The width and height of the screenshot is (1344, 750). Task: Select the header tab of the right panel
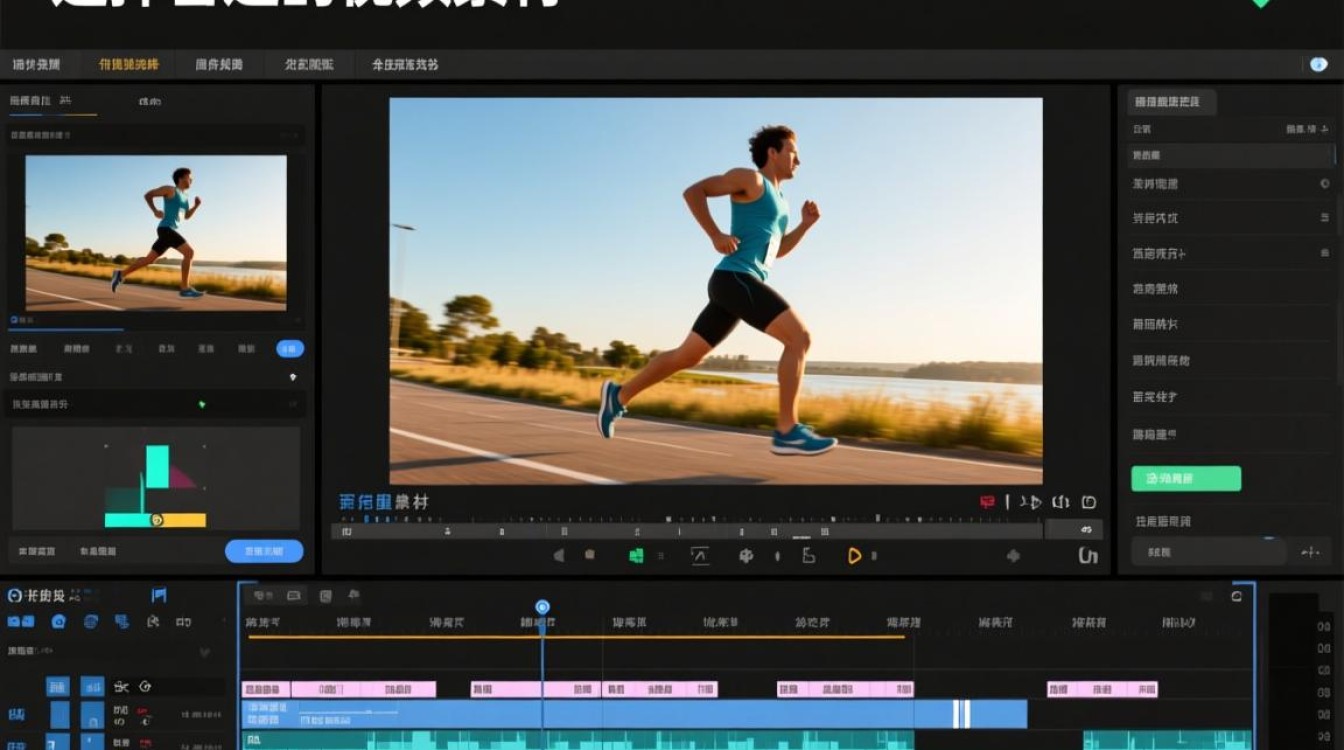(x=1172, y=102)
